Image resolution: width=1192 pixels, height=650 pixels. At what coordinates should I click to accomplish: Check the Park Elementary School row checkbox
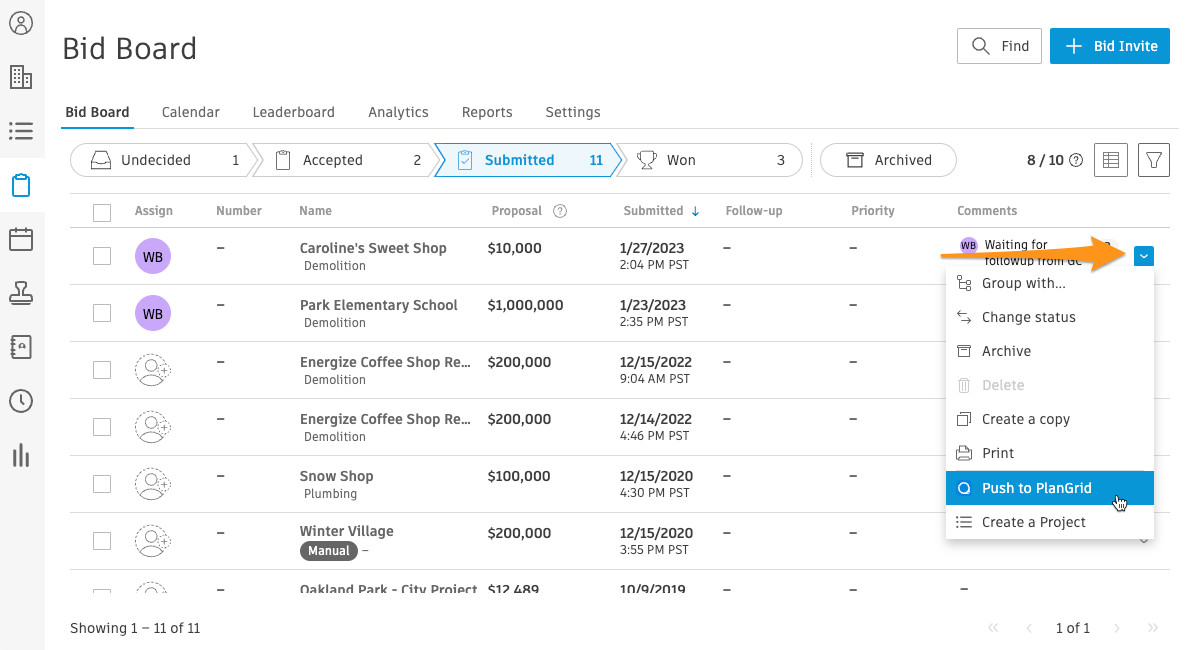coord(102,313)
